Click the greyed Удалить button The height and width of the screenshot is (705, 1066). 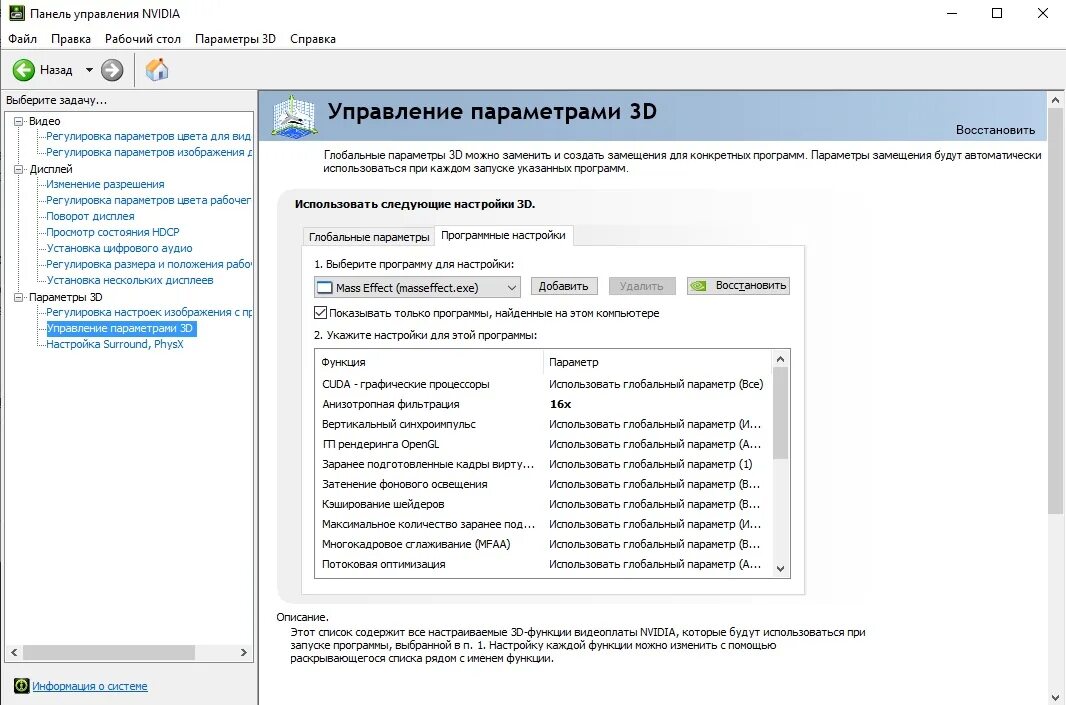pyautogui.click(x=642, y=286)
